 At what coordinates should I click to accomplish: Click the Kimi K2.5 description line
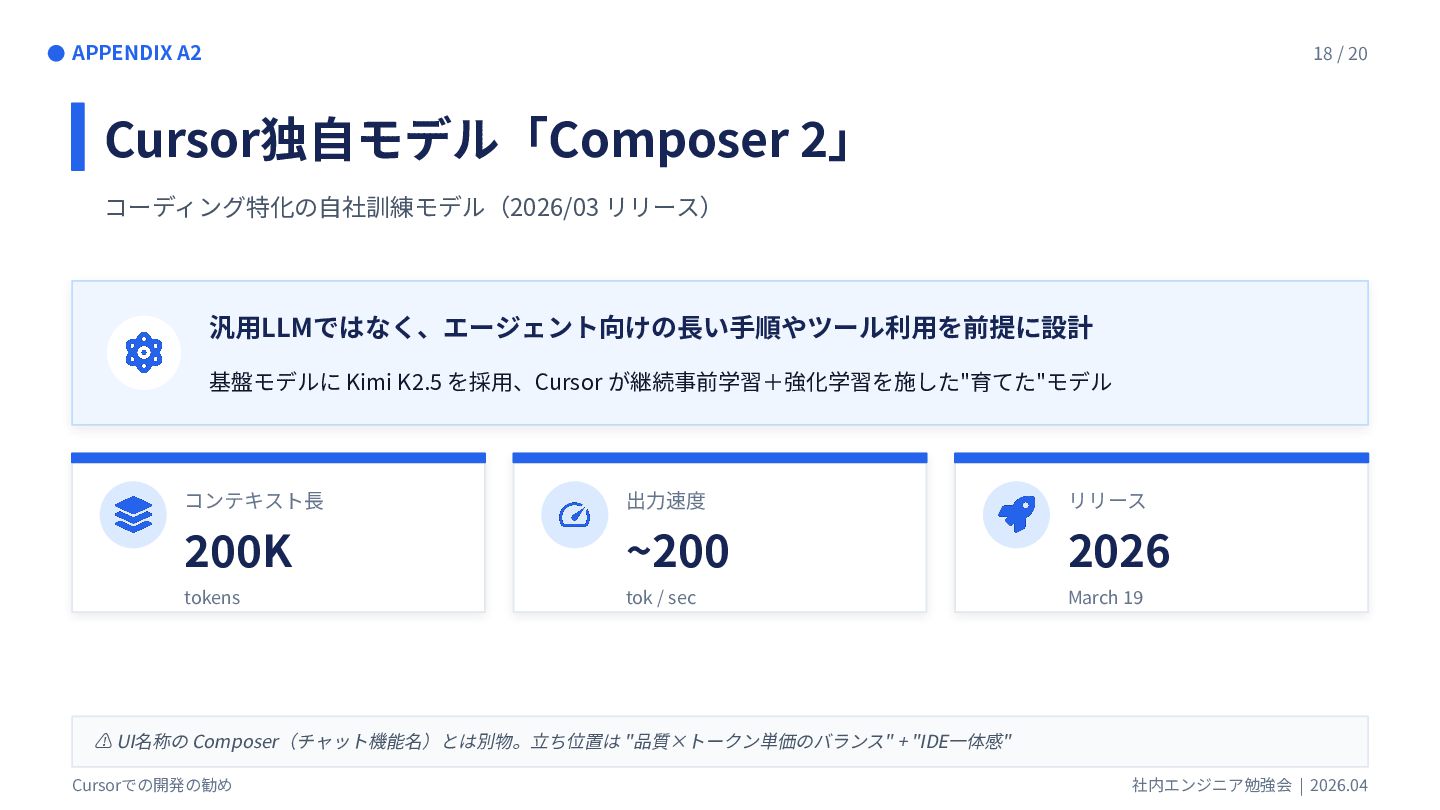[x=660, y=381]
